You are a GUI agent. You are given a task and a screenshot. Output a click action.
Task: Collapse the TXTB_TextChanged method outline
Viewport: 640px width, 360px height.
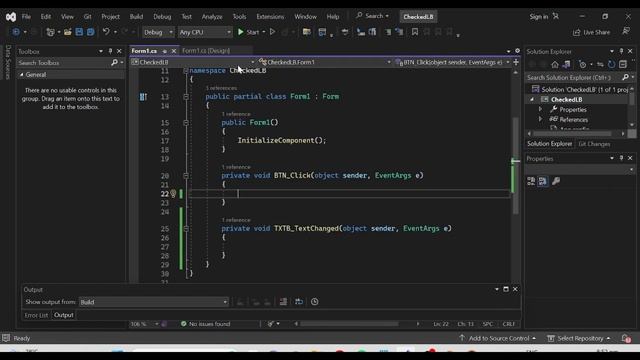point(186,229)
